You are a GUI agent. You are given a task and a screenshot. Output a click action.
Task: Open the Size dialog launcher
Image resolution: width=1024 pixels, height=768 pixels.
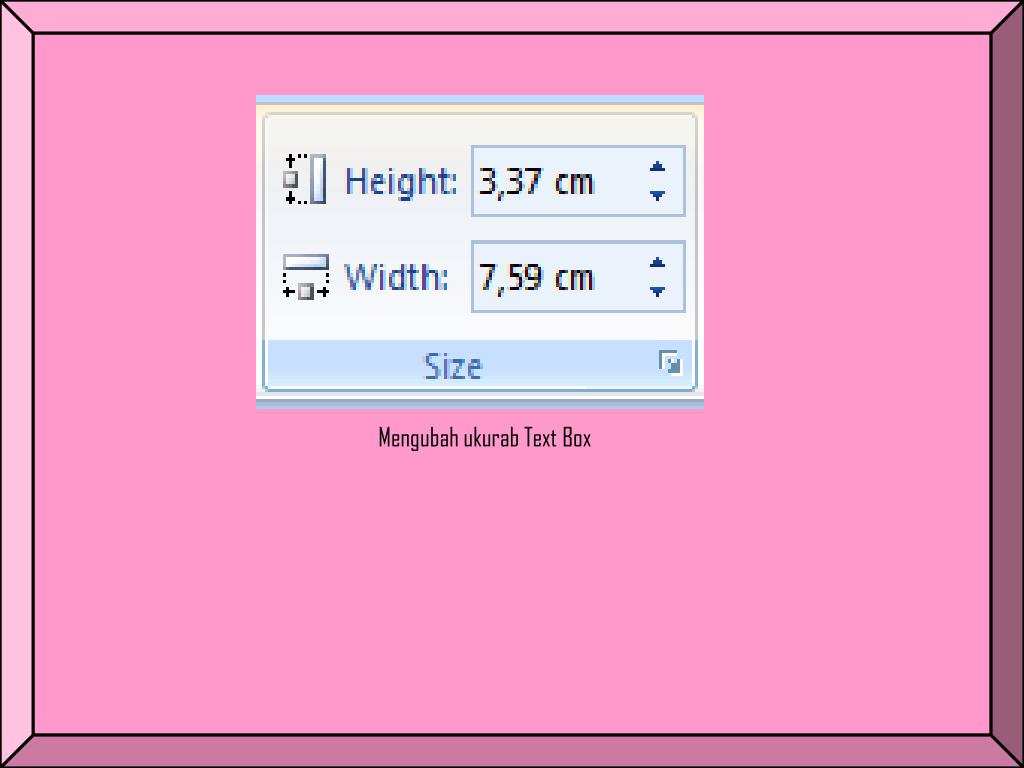pyautogui.click(x=670, y=362)
